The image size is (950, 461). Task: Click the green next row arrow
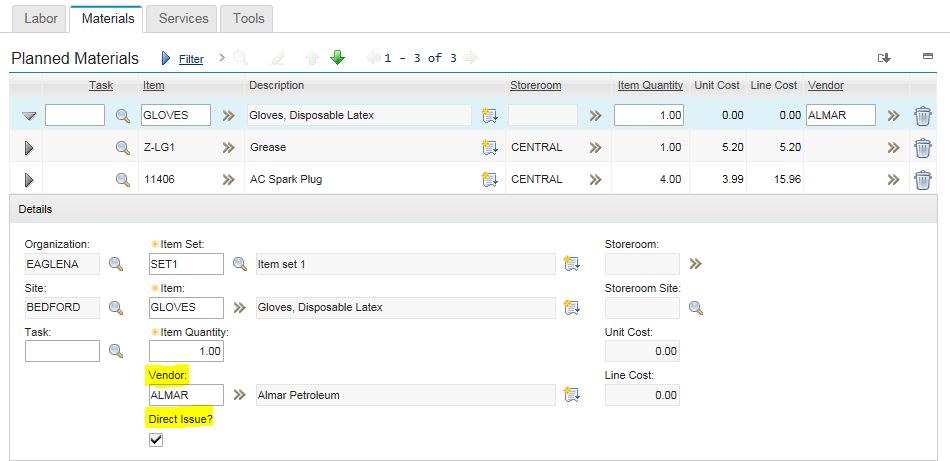[x=337, y=58]
